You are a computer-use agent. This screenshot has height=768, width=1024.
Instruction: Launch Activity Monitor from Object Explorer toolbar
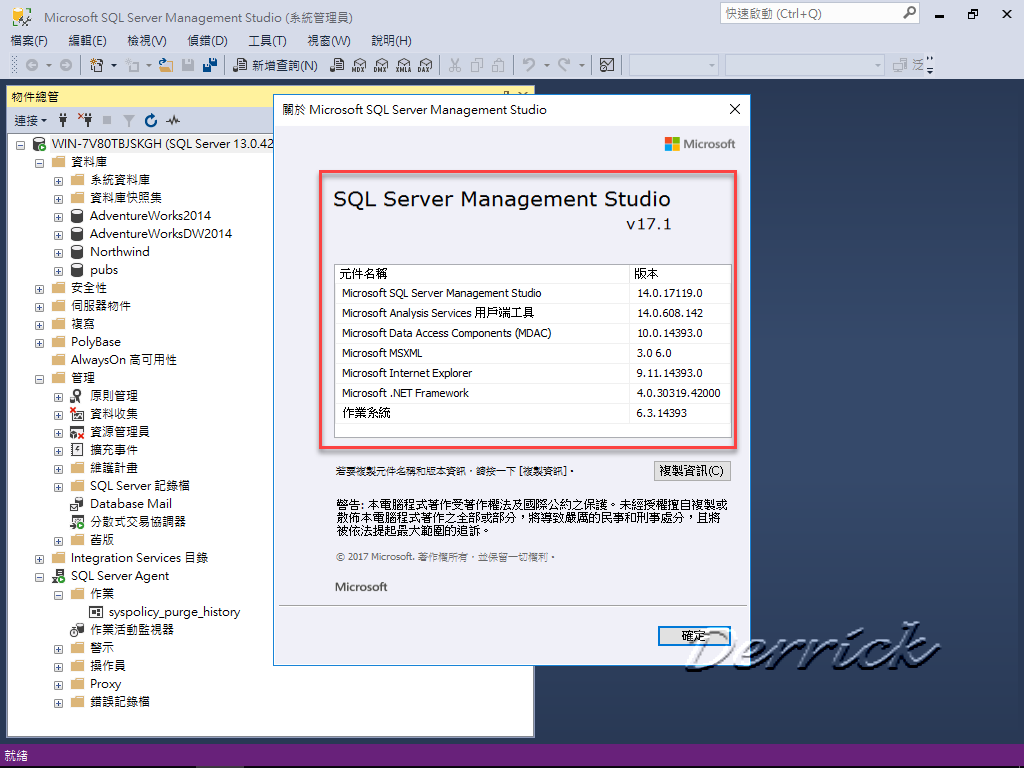click(173, 120)
